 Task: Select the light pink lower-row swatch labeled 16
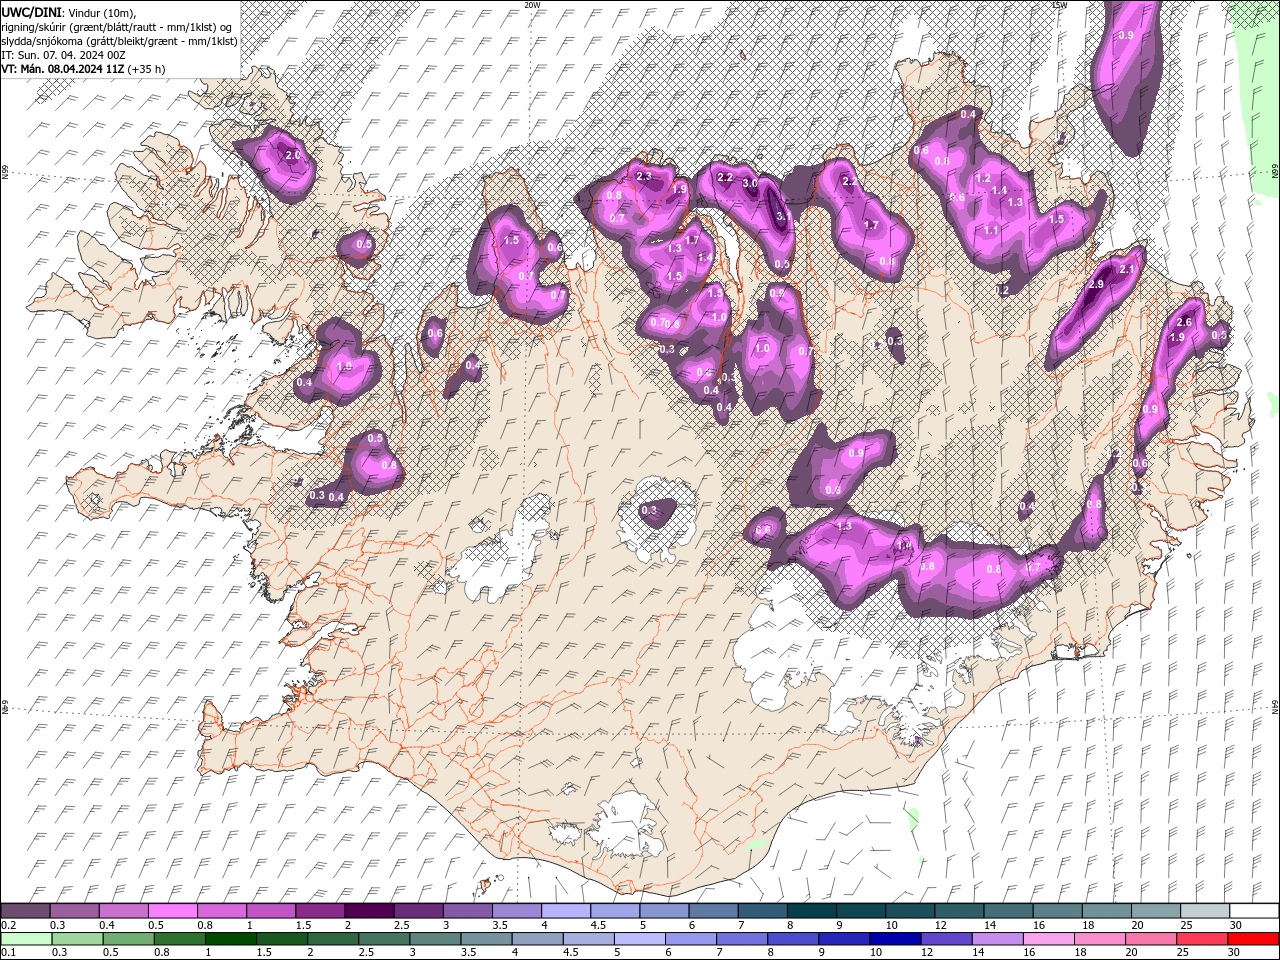tap(1049, 940)
